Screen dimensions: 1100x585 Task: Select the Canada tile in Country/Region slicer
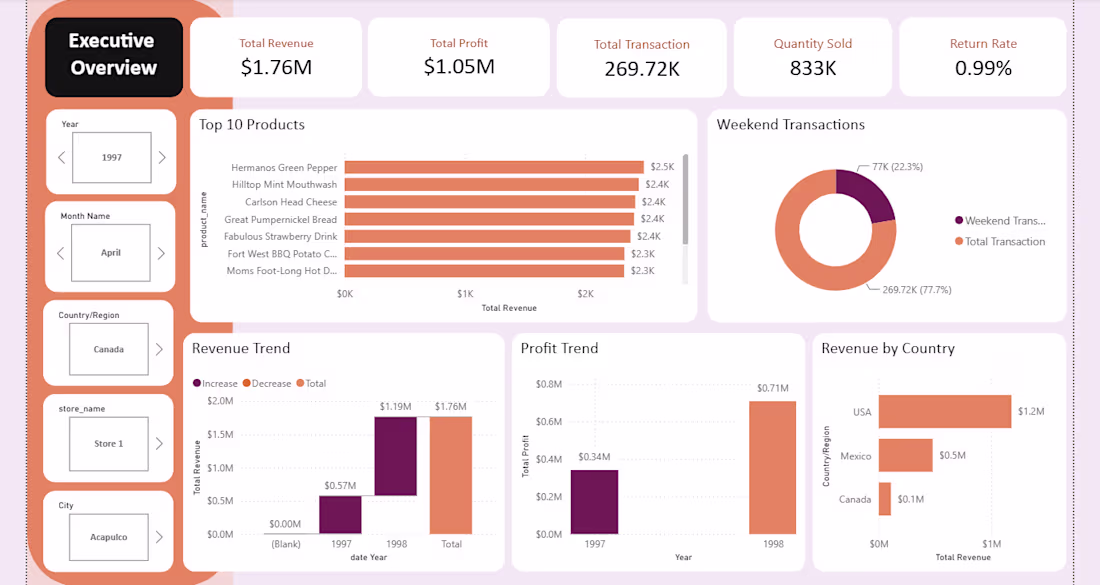pos(109,349)
